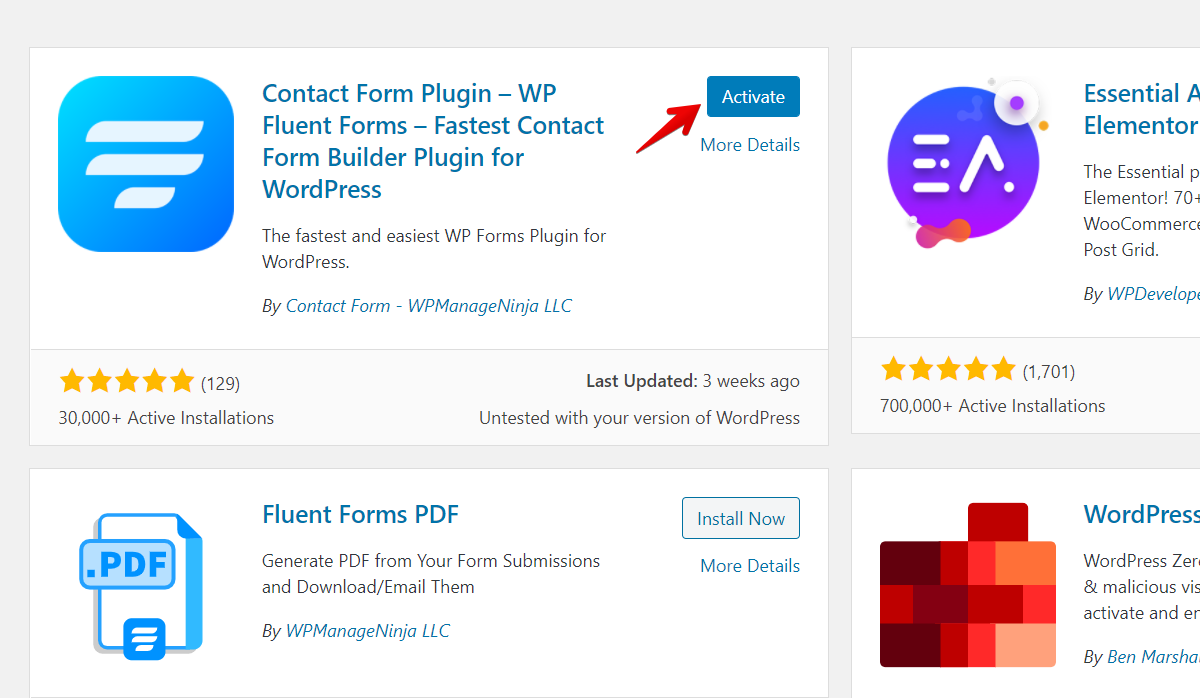Viewport: 1200px width, 698px height.
Task: Click the purple badge on Essential Addons logo
Action: click(1016, 102)
